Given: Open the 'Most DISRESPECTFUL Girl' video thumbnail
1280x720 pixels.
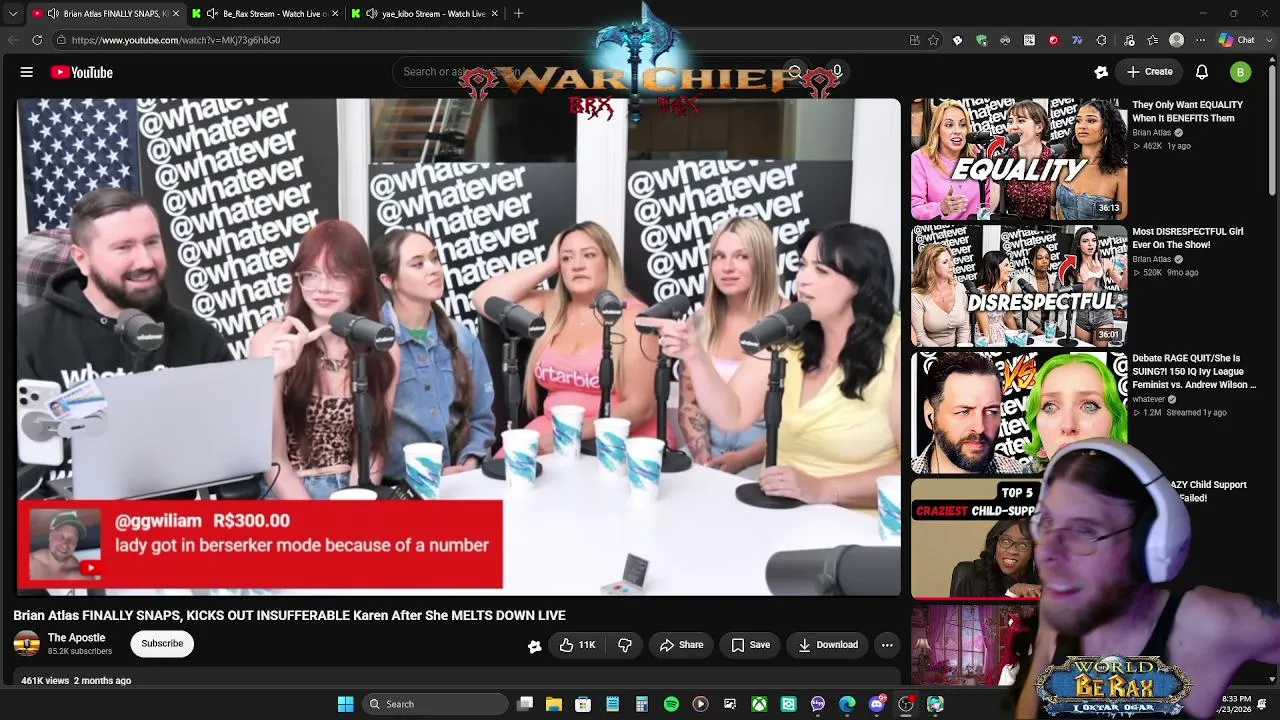Looking at the screenshot, I should (x=1019, y=286).
